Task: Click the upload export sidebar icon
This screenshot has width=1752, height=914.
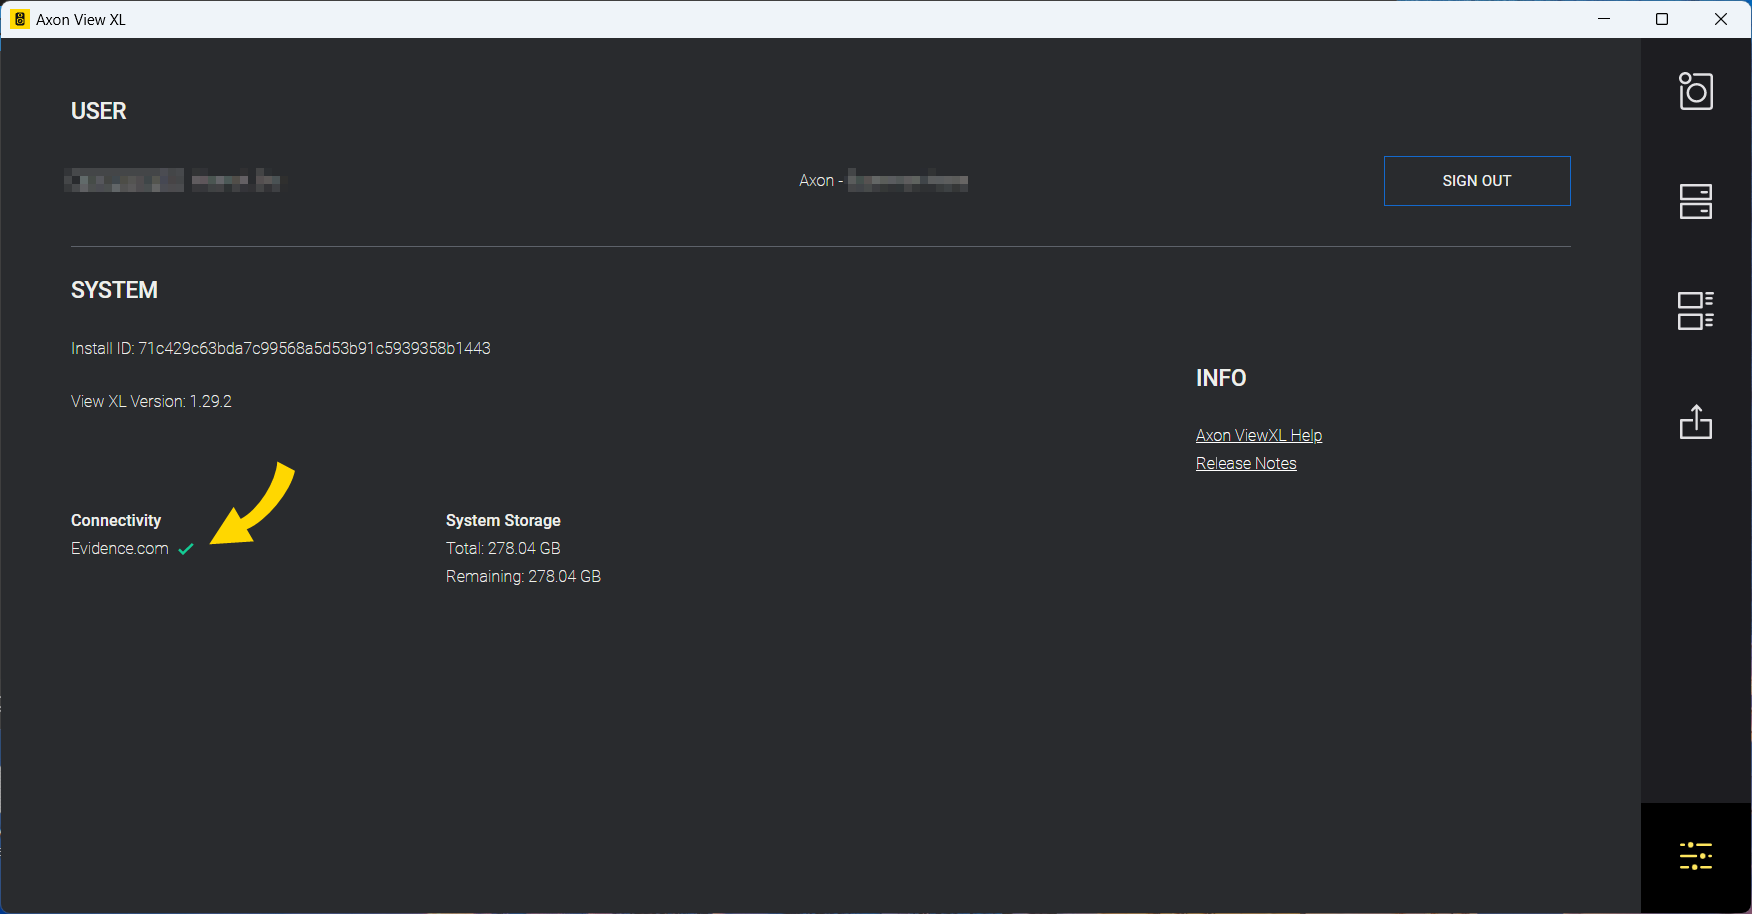Action: [x=1695, y=422]
